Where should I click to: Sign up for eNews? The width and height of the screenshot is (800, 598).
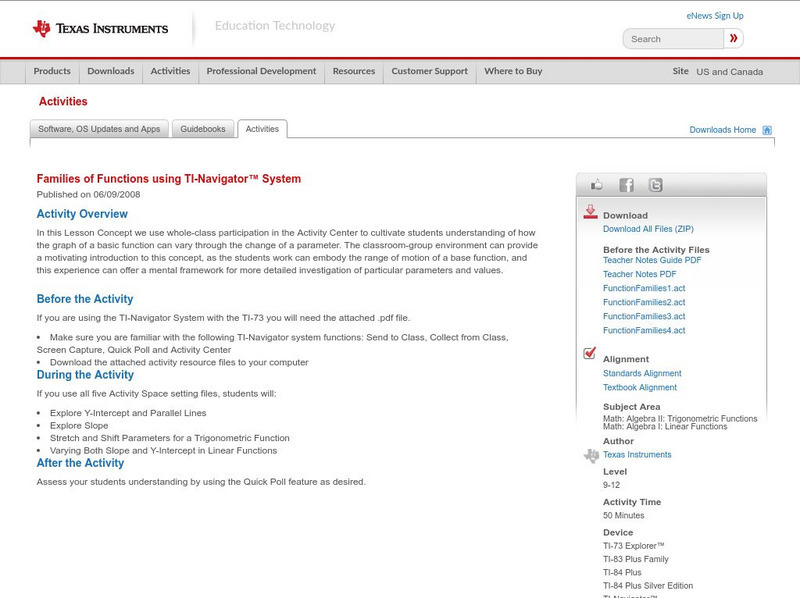(714, 15)
